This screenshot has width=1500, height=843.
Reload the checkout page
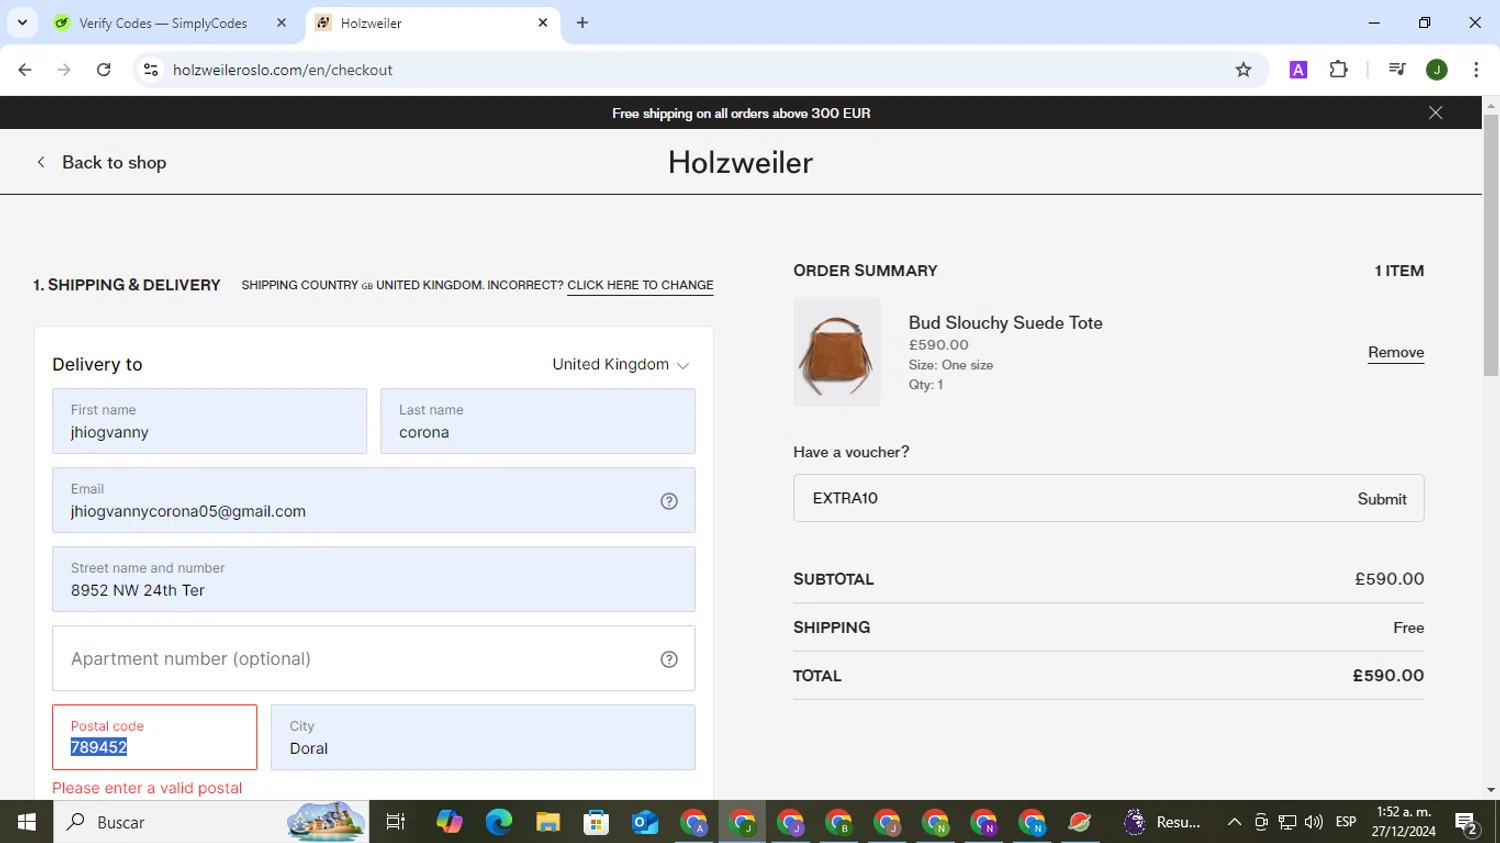[104, 70]
